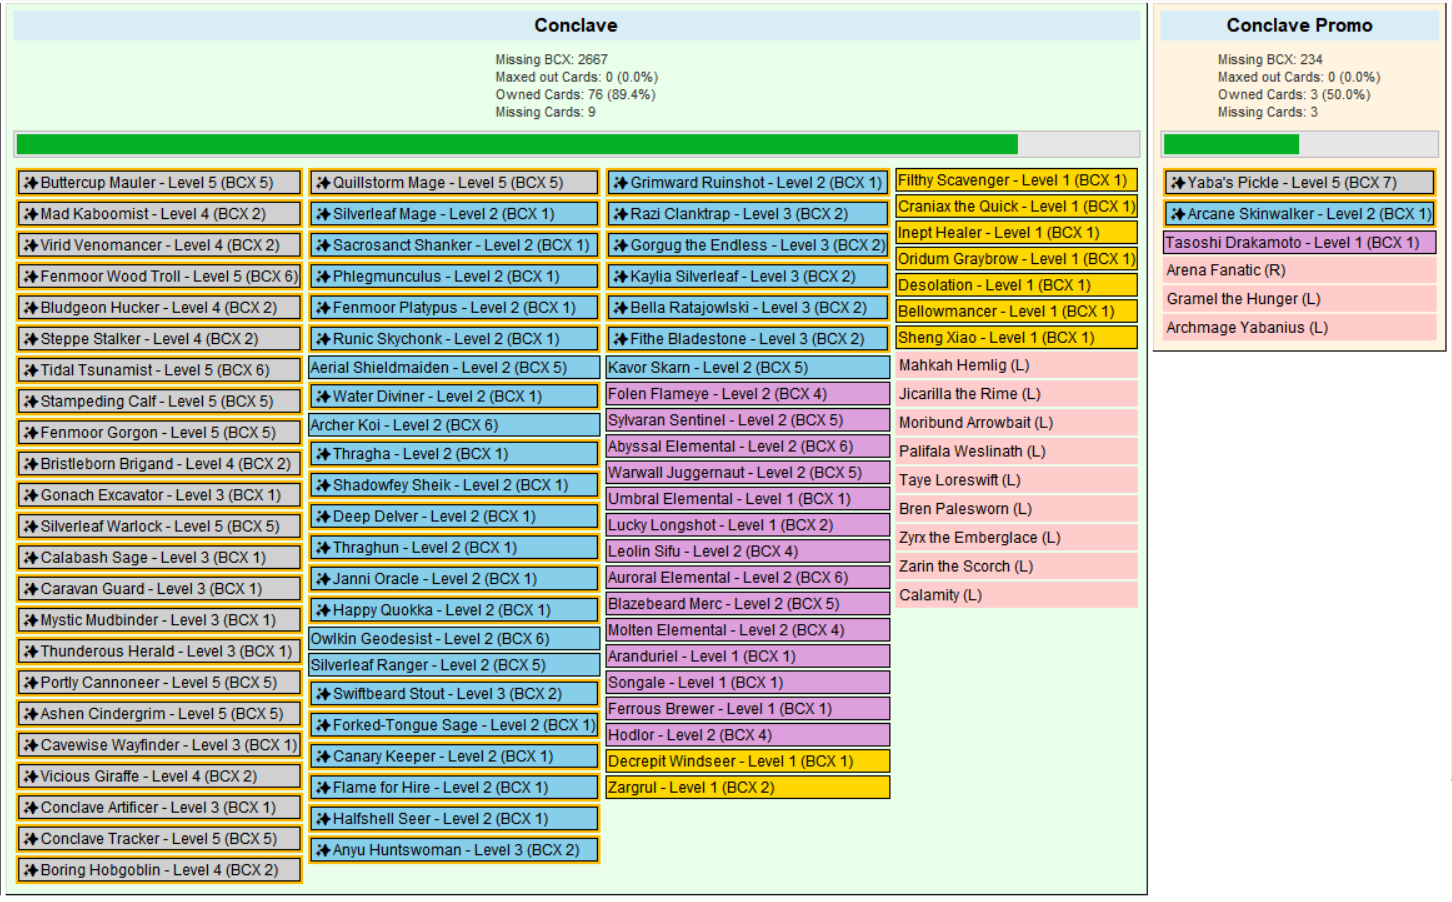Image resolution: width=1452 pixels, height=902 pixels.
Task: Click the sparkle icon beside Grimward Ruinshot
Action: coord(621,183)
